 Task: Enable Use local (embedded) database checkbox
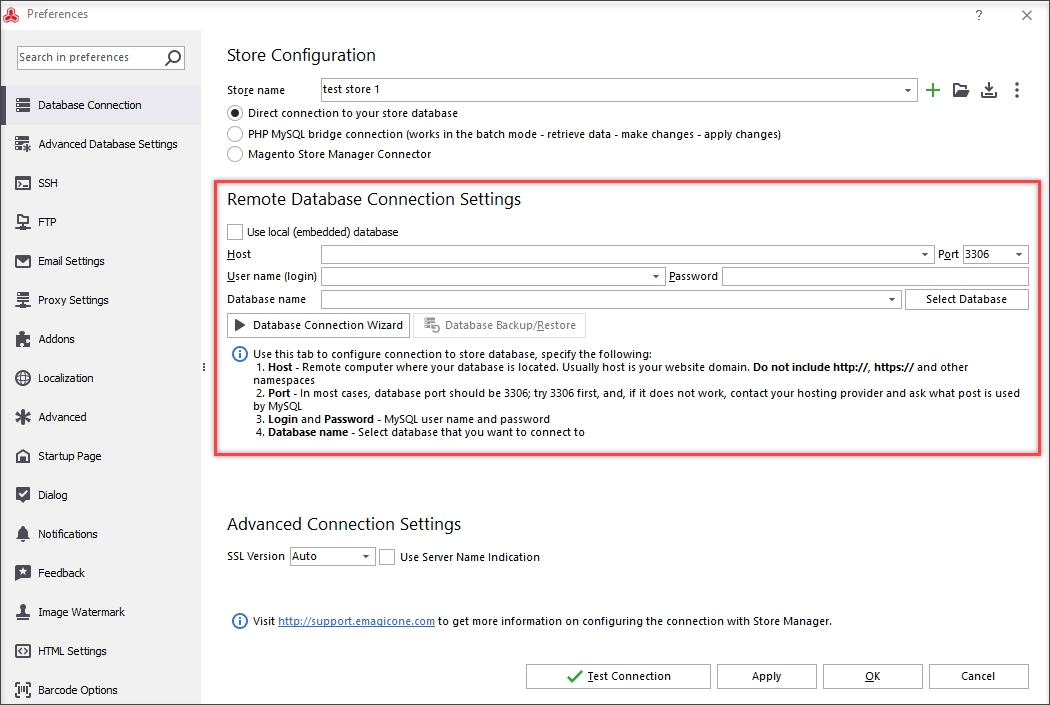tap(235, 232)
